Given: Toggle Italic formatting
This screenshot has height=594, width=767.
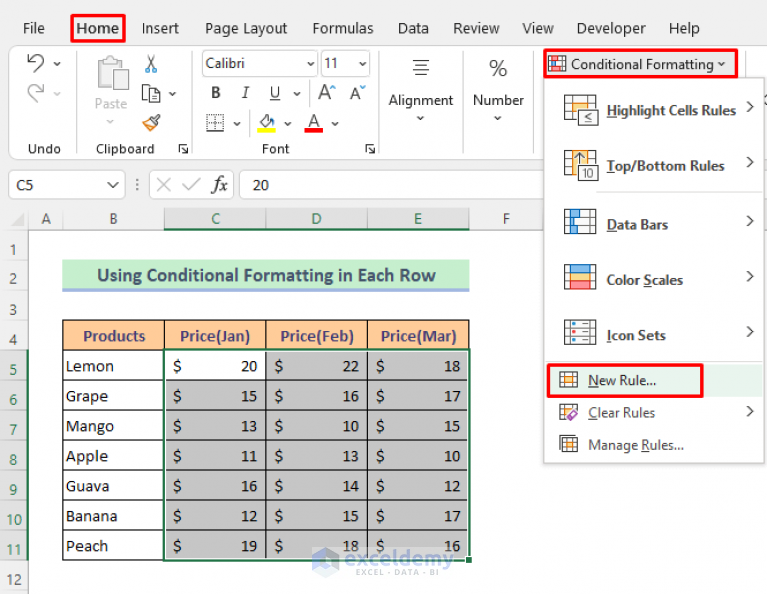Looking at the screenshot, I should tap(245, 92).
